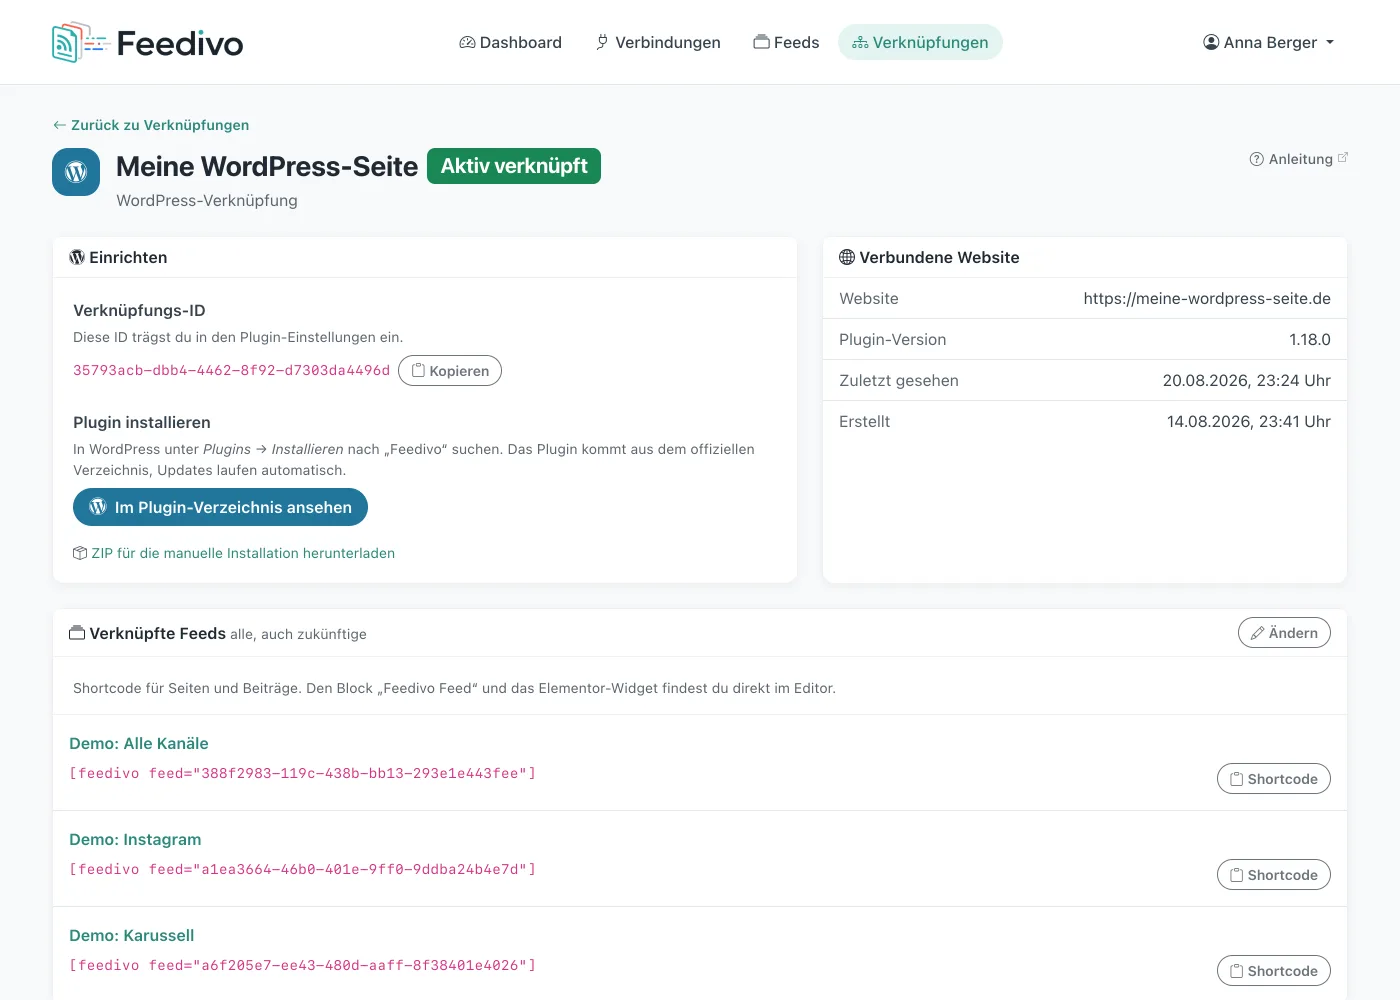The image size is (1400, 1000).
Task: Click the Plugin-Version value 1.18.0
Action: click(x=1310, y=339)
